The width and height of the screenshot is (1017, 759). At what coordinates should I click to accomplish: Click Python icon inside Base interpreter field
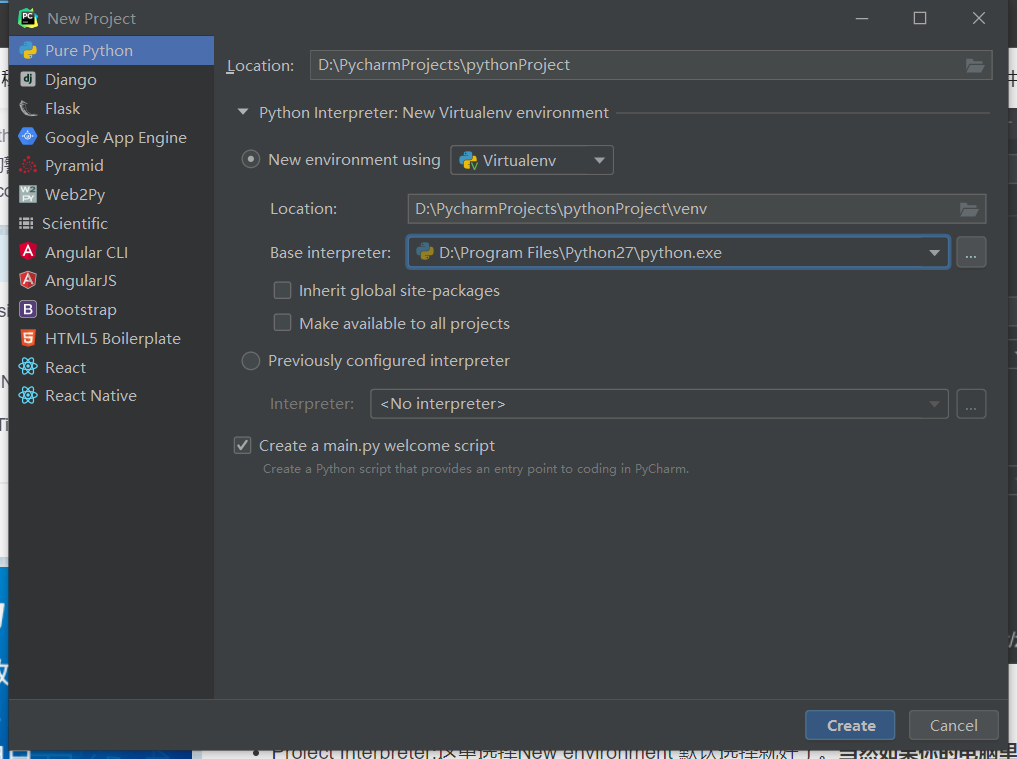click(x=425, y=252)
